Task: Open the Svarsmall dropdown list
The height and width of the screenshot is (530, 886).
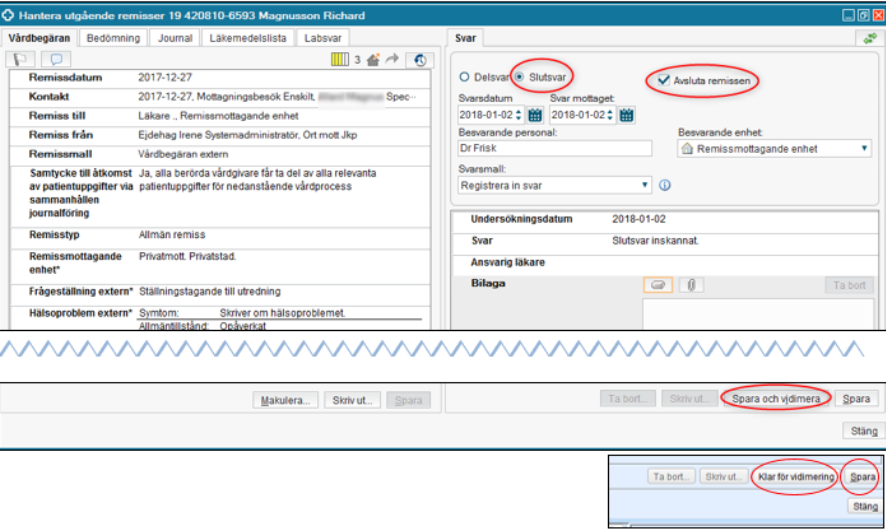Action: (x=644, y=185)
